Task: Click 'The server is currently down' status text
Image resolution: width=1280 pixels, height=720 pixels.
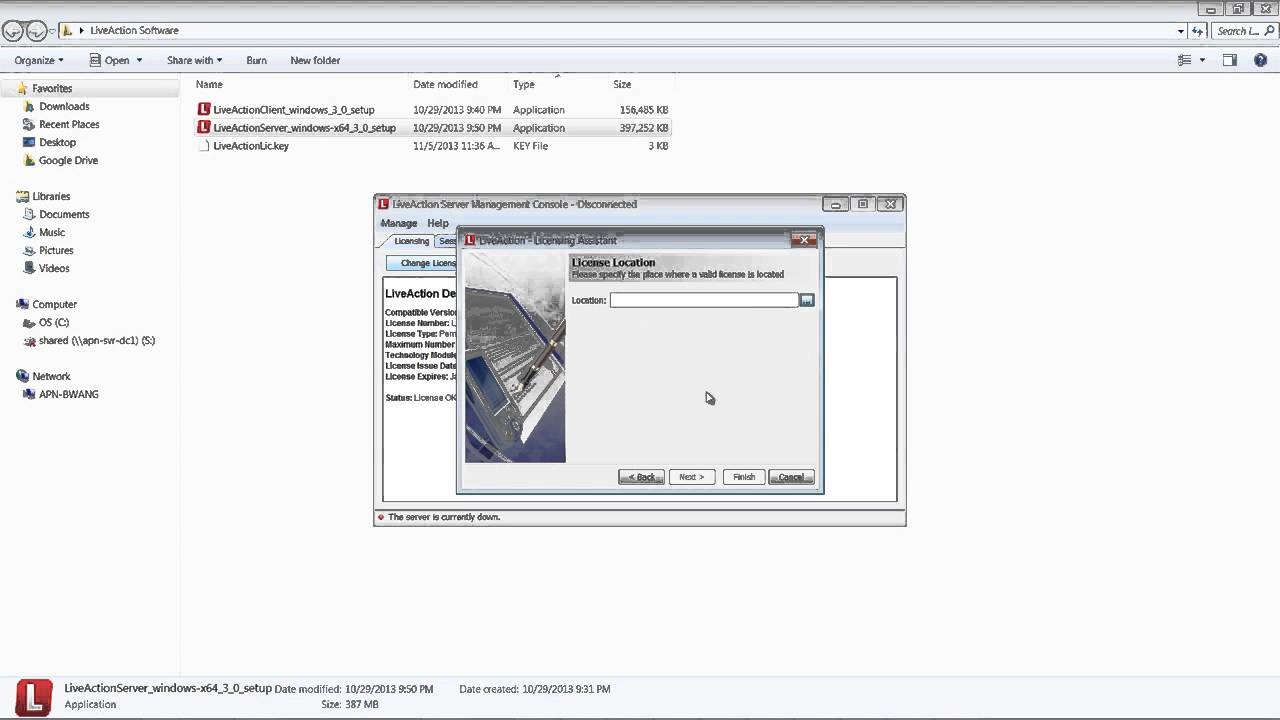Action: [x=444, y=517]
